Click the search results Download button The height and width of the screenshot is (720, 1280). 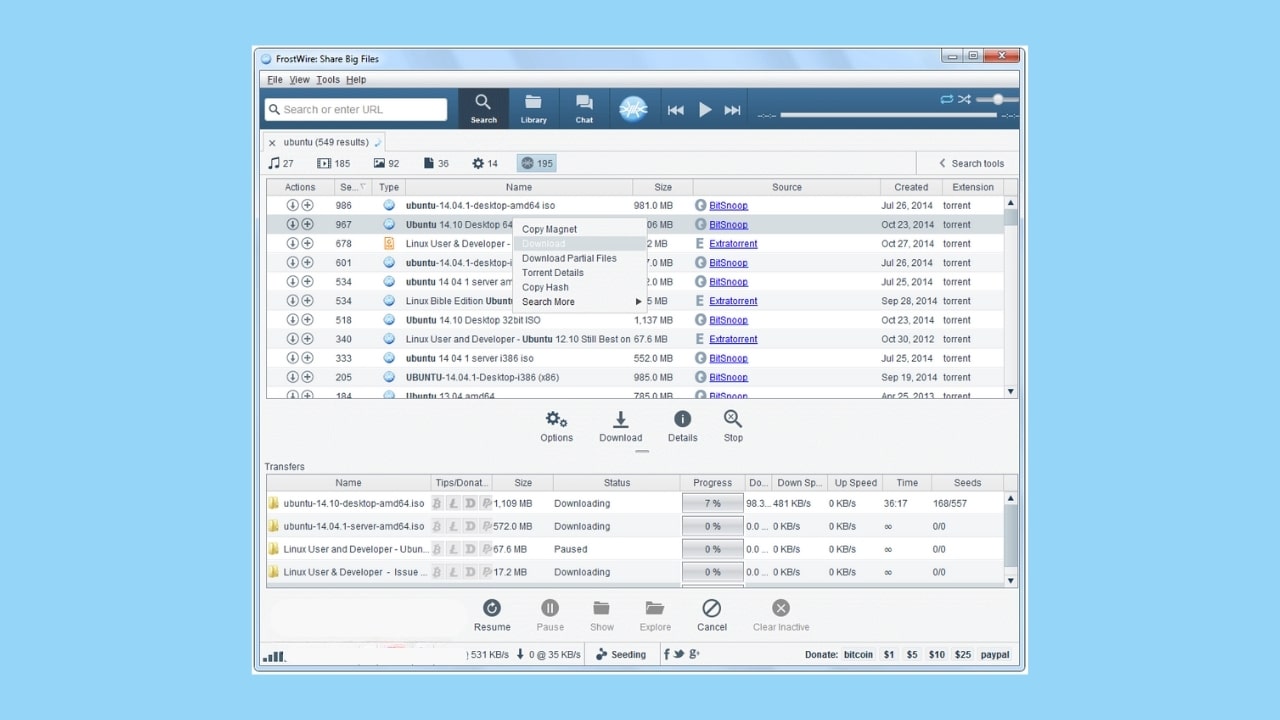620,426
